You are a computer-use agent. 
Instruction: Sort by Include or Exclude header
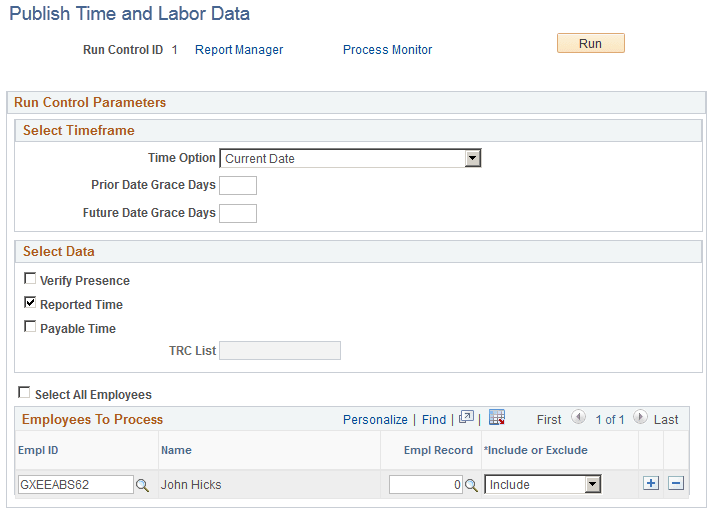click(x=536, y=450)
